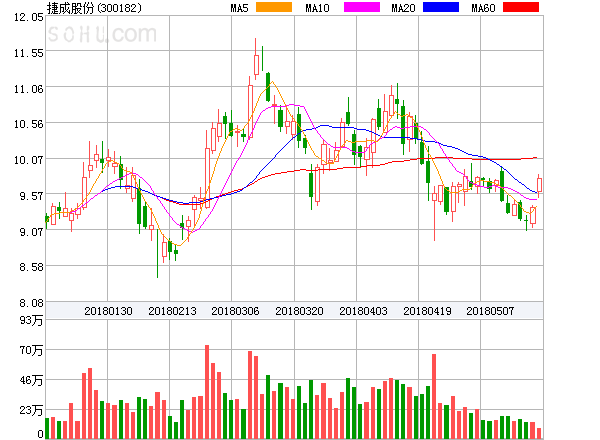Viewport: 600px width, 440px height.
Task: Click the 9.07 price axis label
Action: tap(31, 232)
